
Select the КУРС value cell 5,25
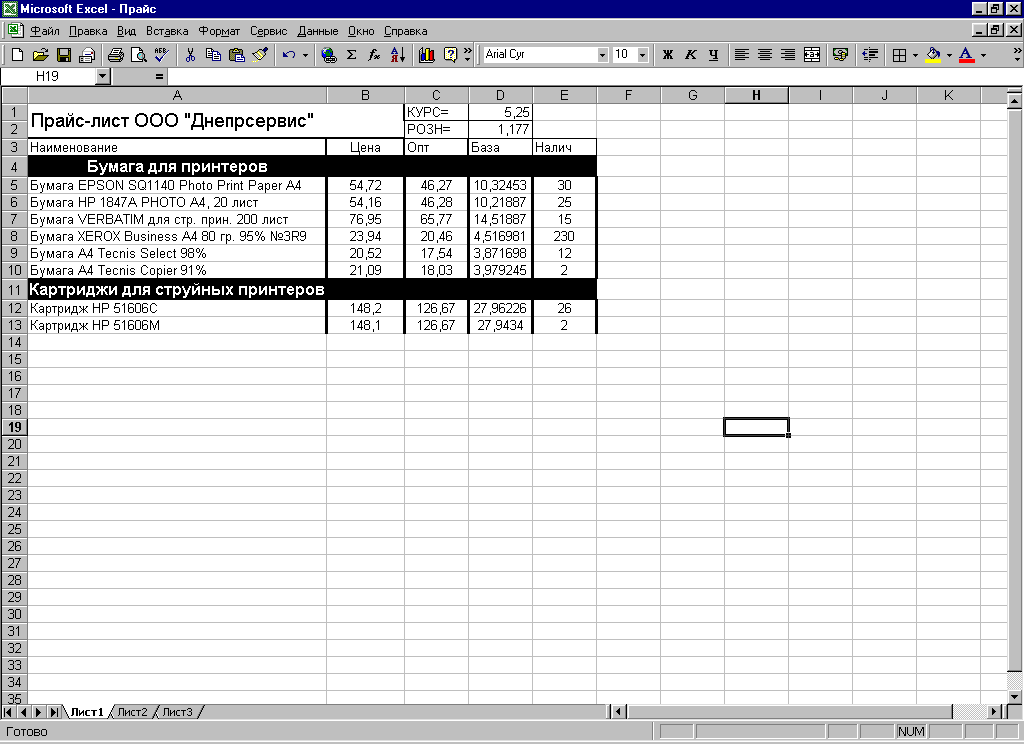click(500, 112)
